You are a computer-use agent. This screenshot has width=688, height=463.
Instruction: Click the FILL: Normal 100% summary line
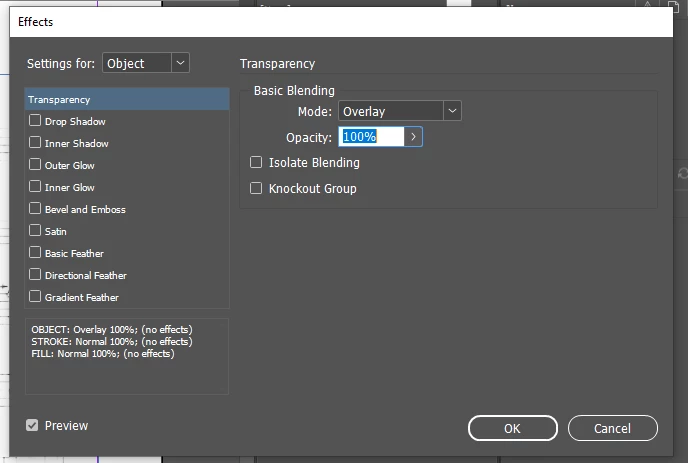pyautogui.click(x=103, y=353)
